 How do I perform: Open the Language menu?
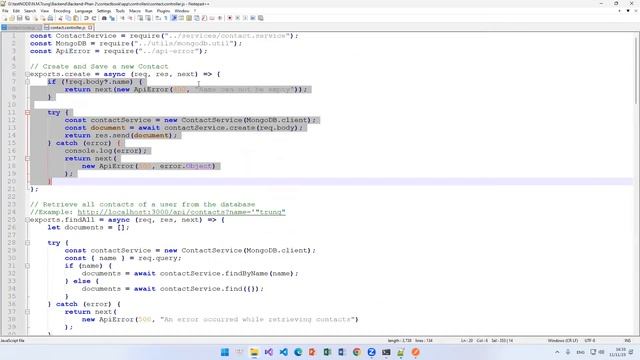click(x=84, y=11)
